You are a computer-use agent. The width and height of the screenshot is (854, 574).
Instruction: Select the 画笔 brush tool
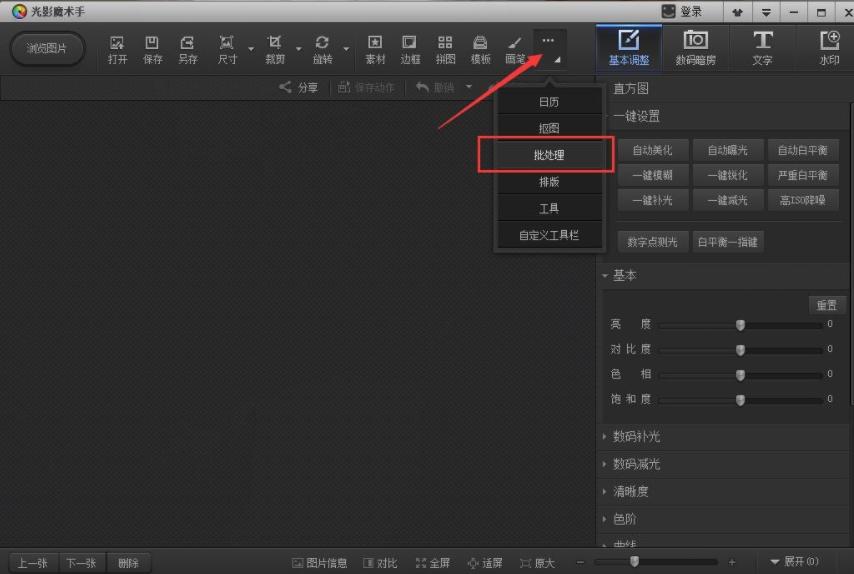coord(515,50)
